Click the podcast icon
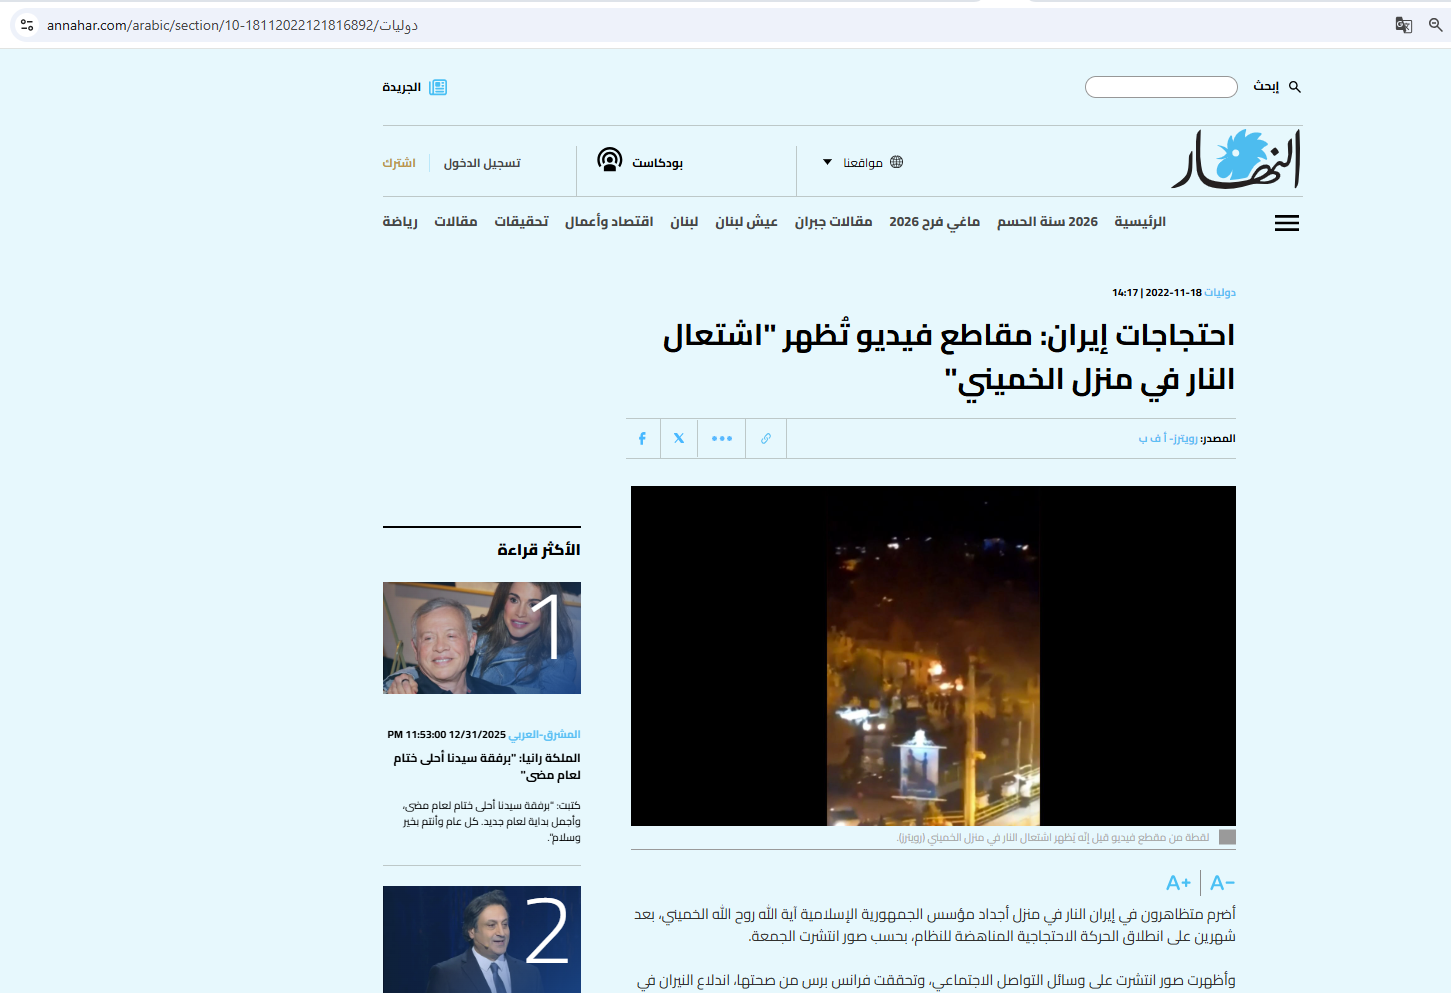 [x=609, y=160]
